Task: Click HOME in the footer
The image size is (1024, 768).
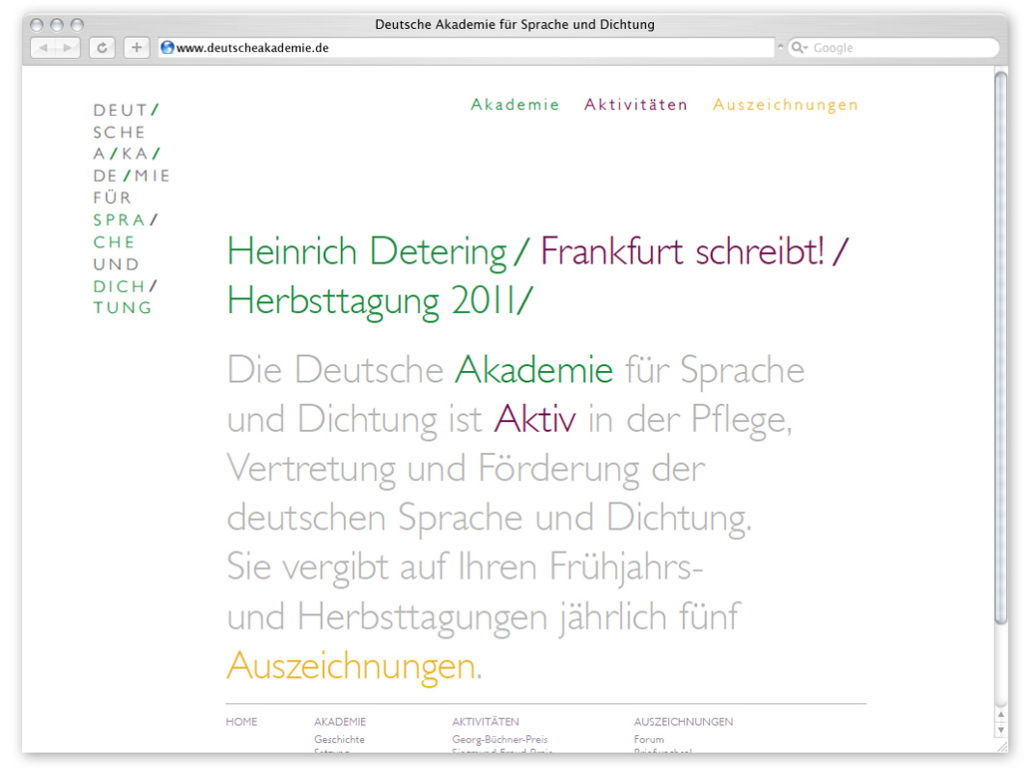Action: [240, 721]
